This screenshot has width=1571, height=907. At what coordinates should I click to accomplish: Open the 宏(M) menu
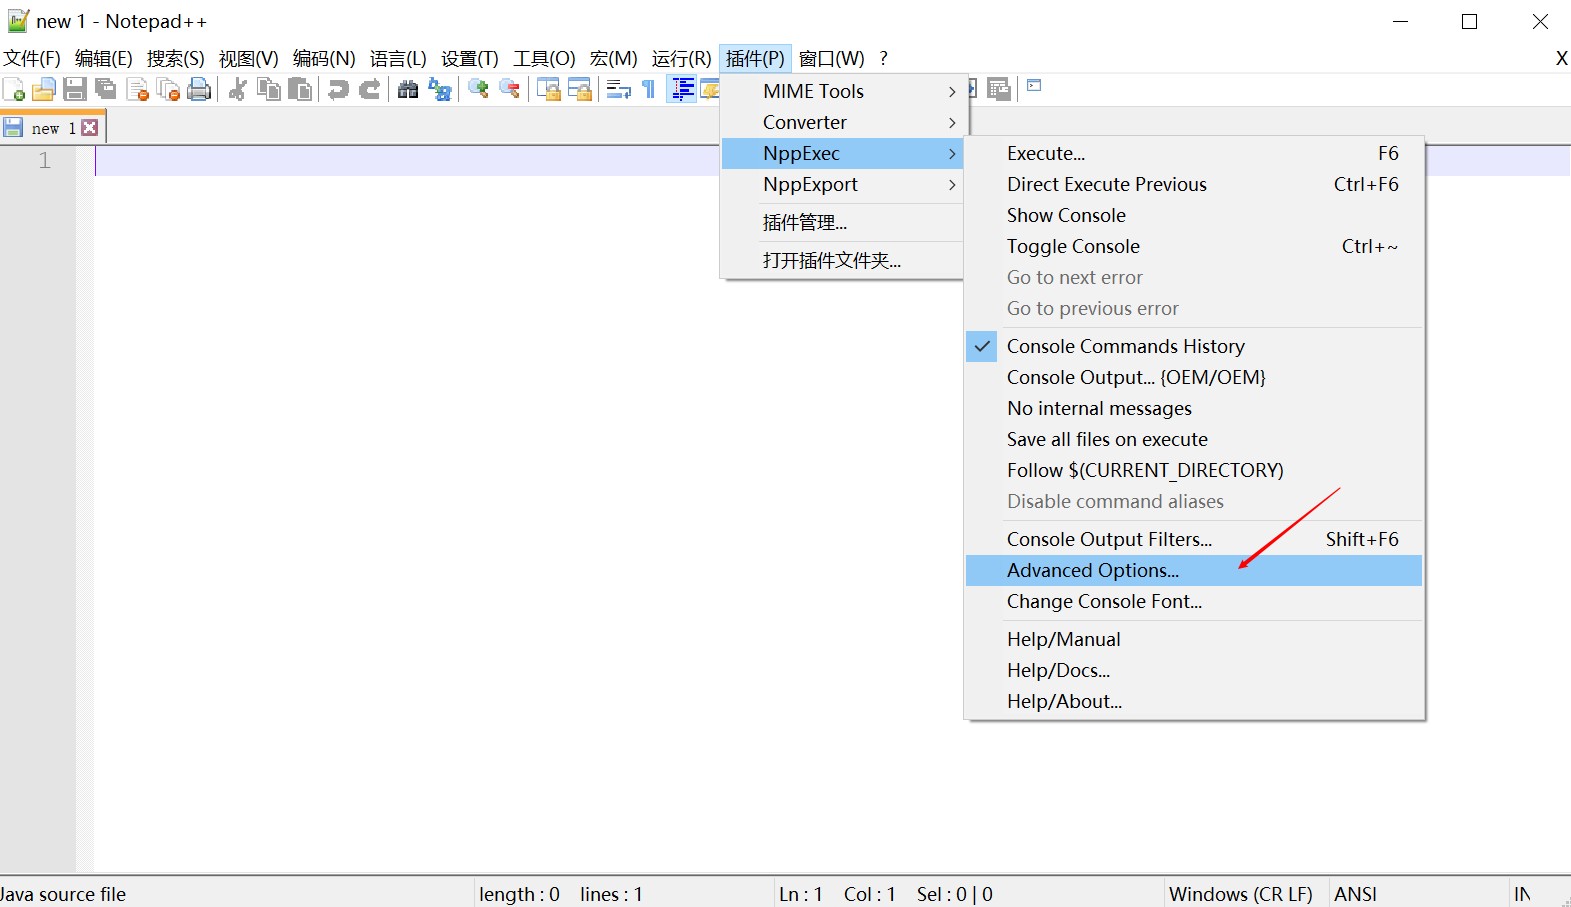[614, 58]
